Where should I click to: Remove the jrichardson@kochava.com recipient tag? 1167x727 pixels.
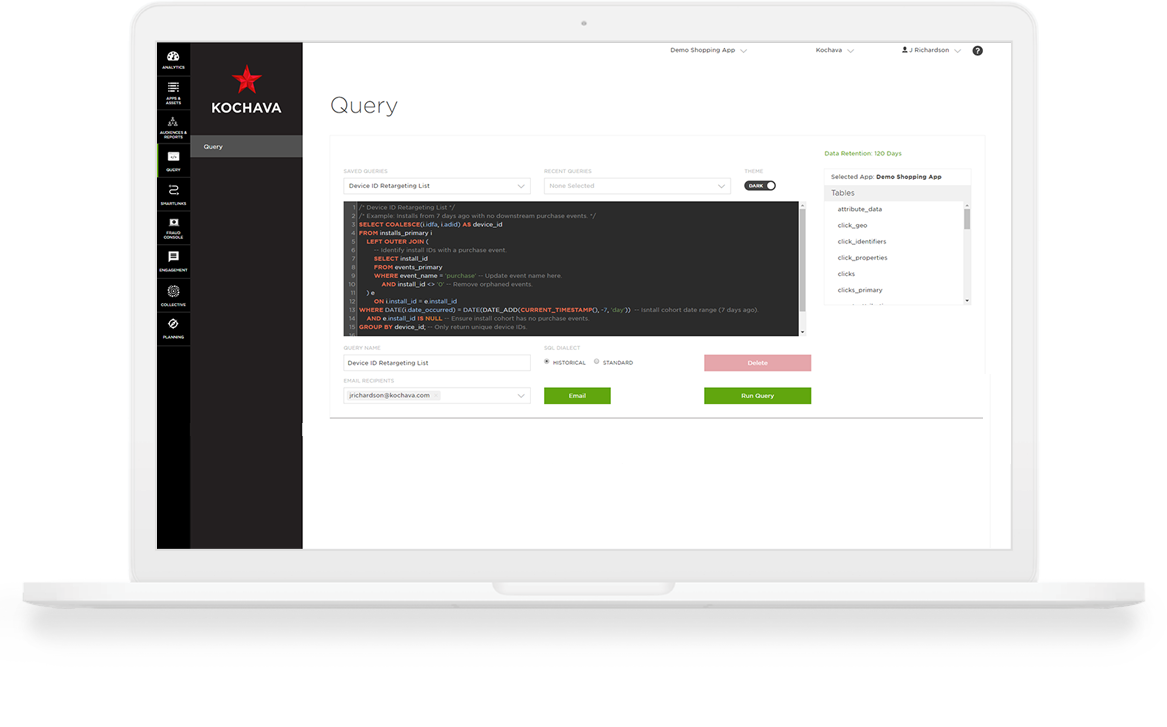tap(435, 396)
